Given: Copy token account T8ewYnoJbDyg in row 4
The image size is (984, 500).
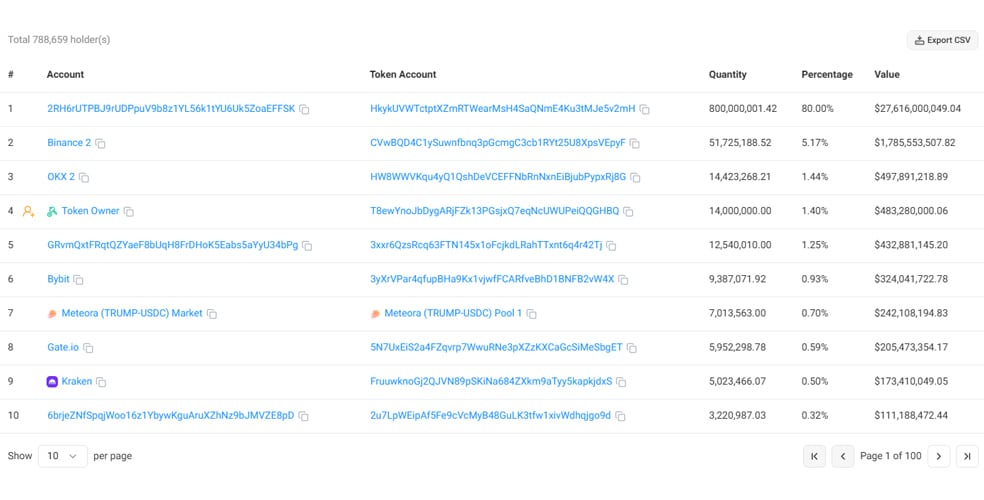Looking at the screenshot, I should (628, 212).
